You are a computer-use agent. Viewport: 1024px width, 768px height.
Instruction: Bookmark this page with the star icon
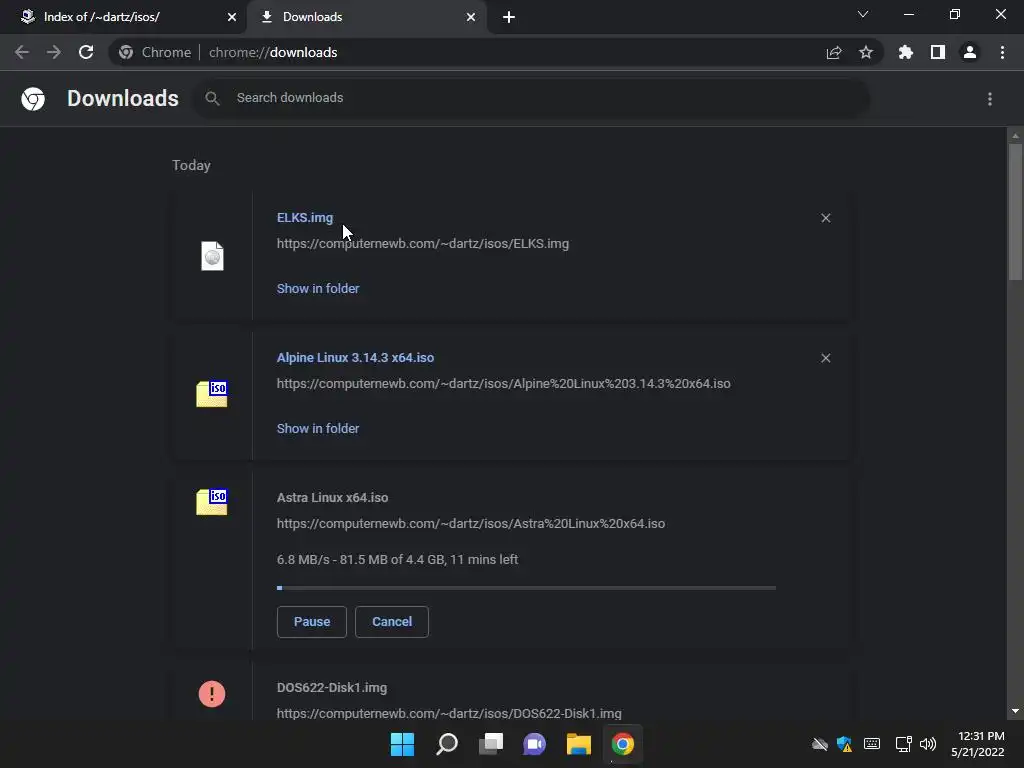tap(866, 52)
